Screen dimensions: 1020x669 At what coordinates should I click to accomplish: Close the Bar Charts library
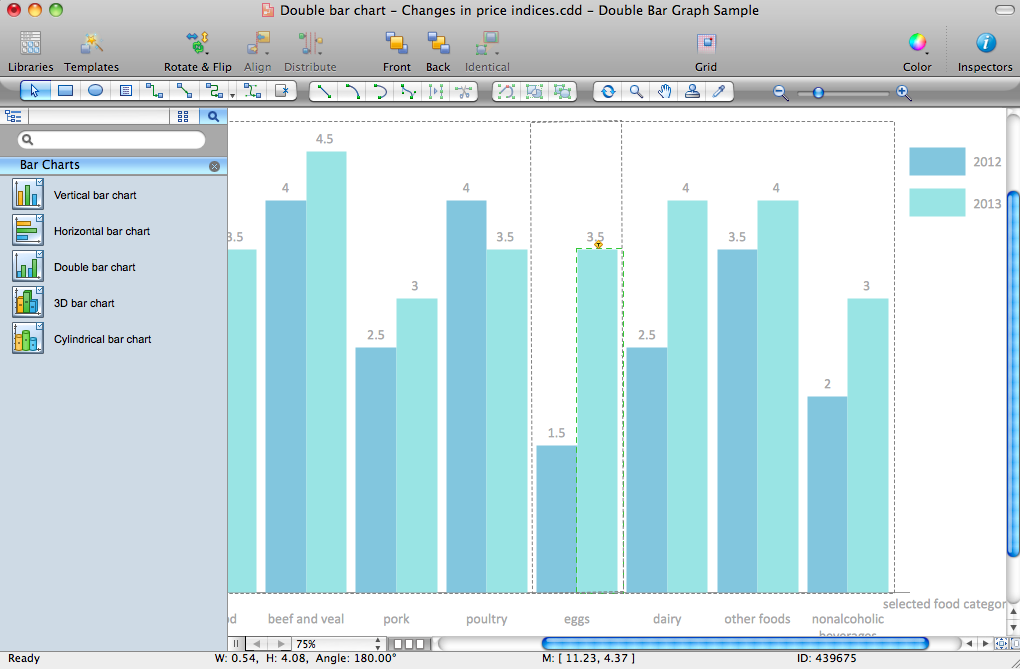tap(214, 166)
